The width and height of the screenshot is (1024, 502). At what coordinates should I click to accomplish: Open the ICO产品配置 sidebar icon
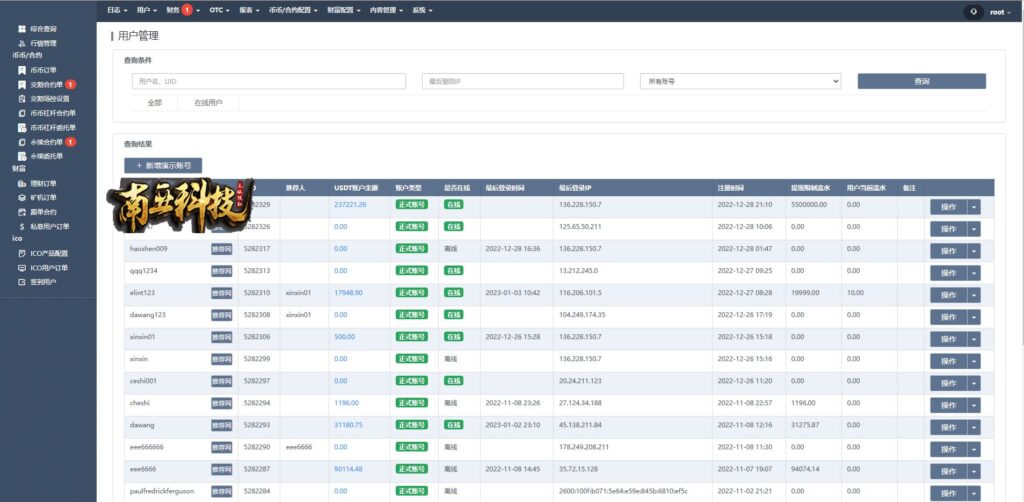[22, 253]
